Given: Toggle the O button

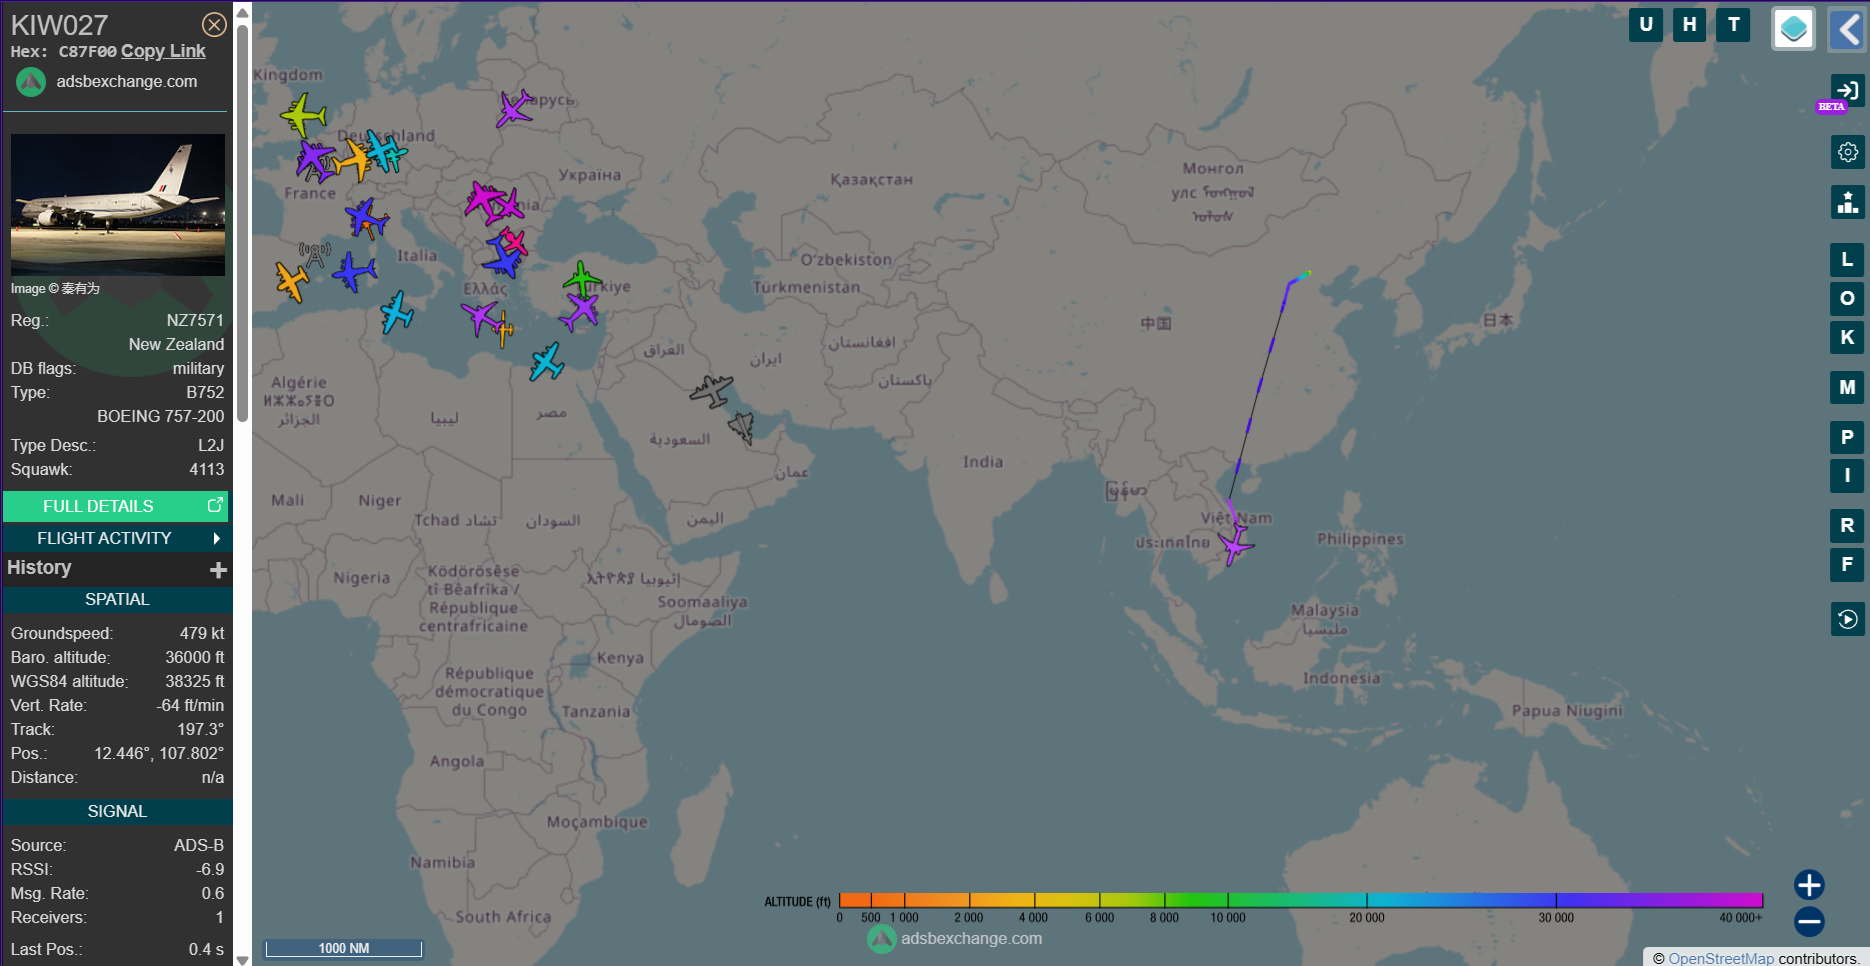Looking at the screenshot, I should tap(1847, 298).
